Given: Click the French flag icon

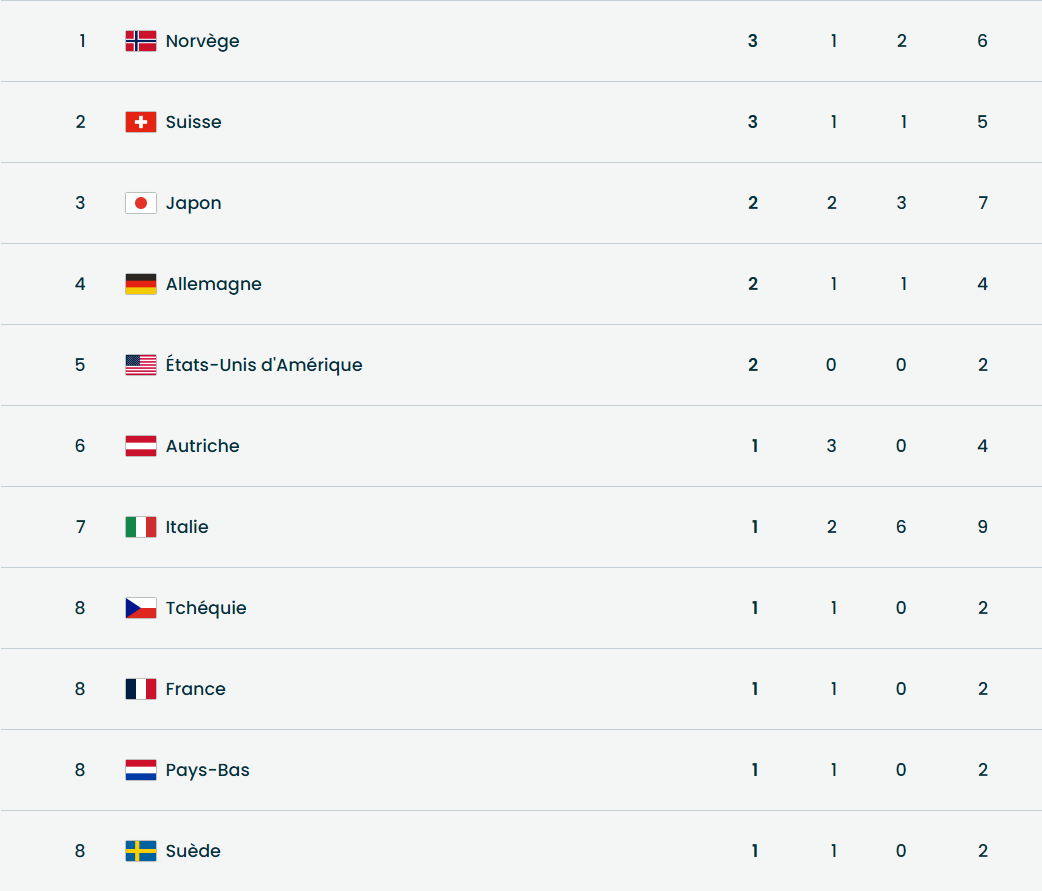Looking at the screenshot, I should [x=141, y=689].
